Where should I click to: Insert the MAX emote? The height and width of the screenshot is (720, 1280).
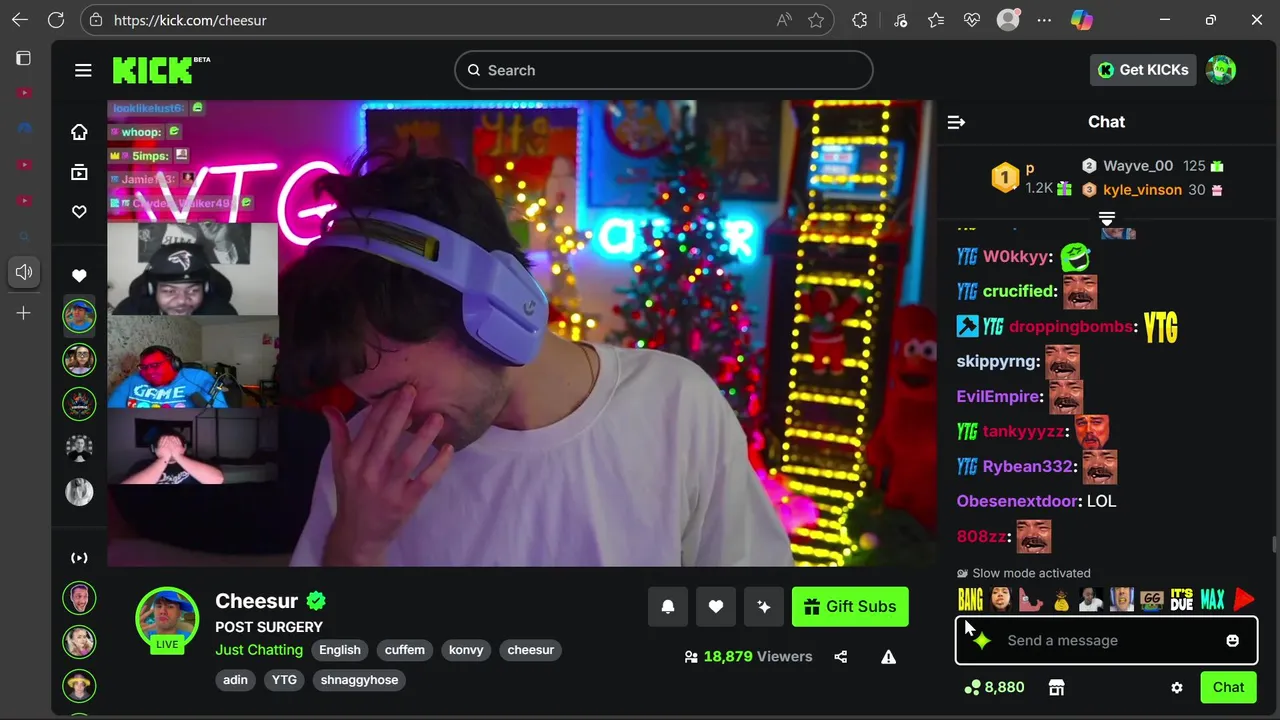coord(1212,599)
